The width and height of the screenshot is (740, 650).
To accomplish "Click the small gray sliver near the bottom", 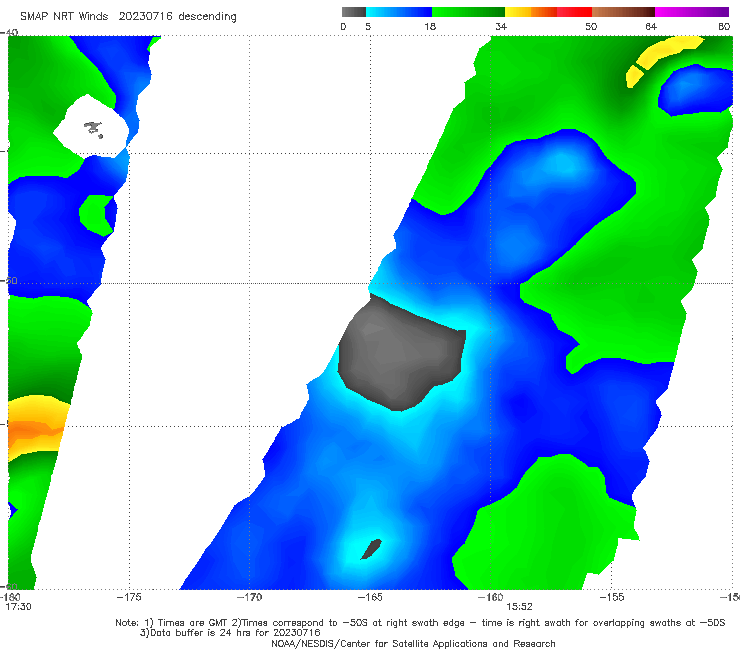I will [x=371, y=549].
